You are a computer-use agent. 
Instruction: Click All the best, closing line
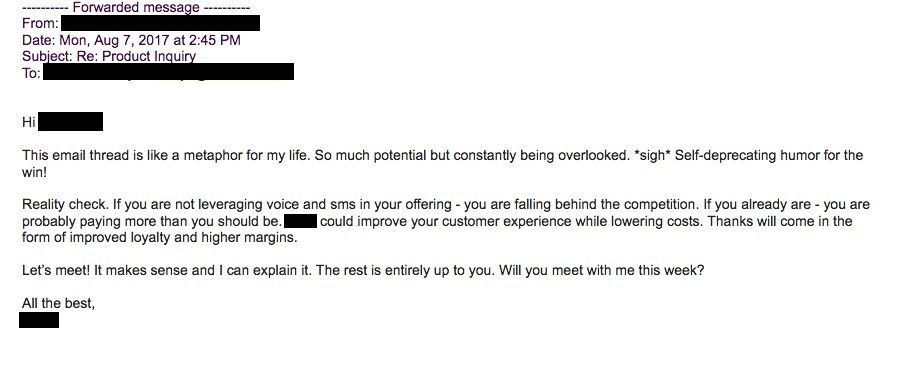(x=58, y=303)
